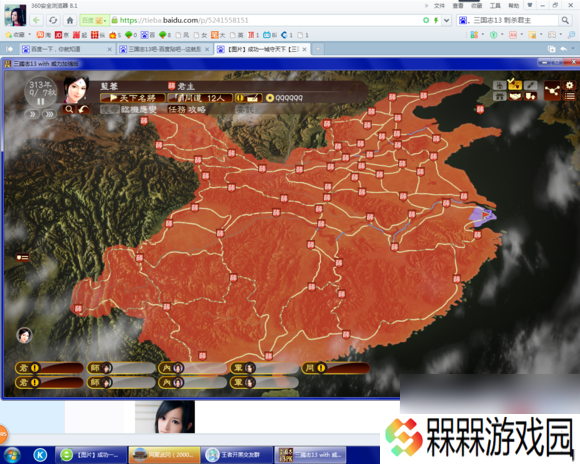Image resolution: width=580 pixels, height=464 pixels.
Task: Click the lower 師 status bar
Action: [x=121, y=382]
